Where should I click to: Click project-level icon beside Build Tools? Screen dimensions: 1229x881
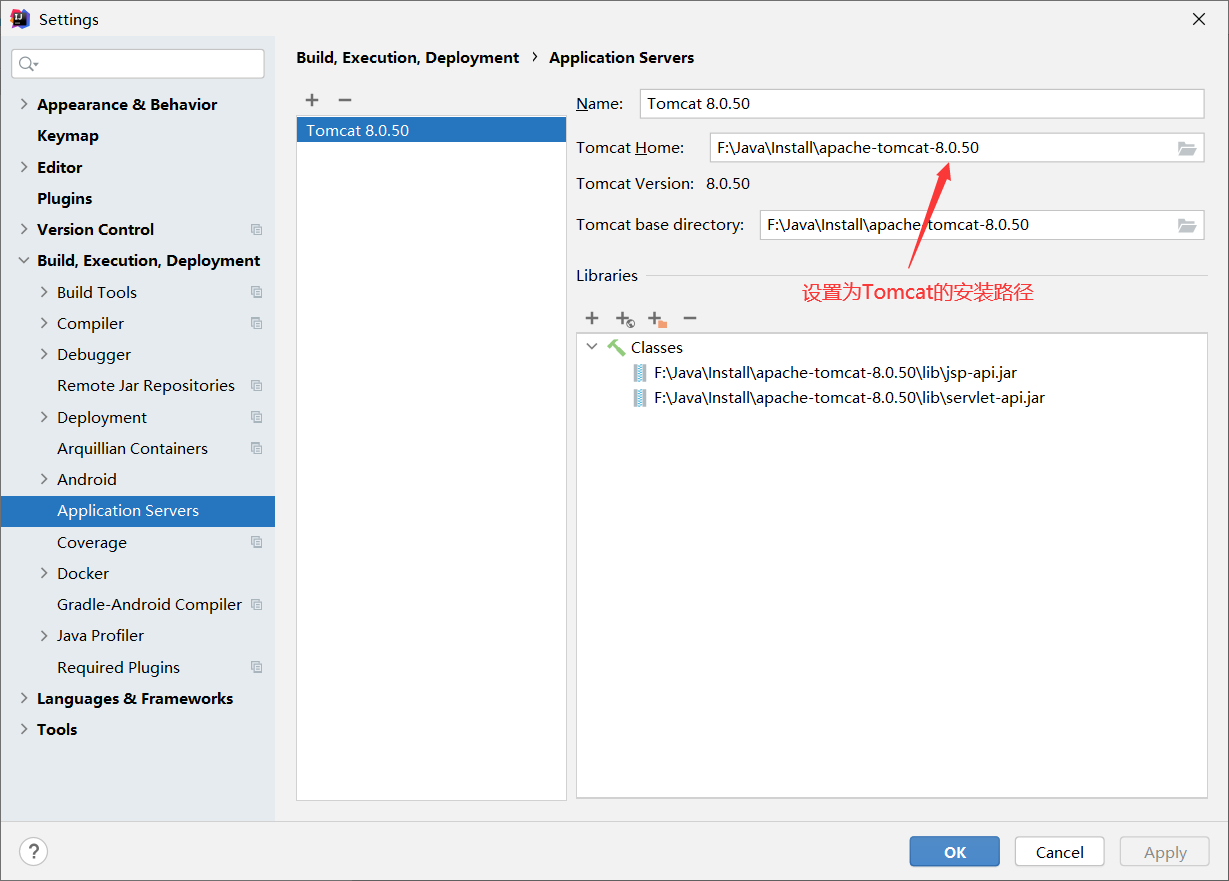257,292
